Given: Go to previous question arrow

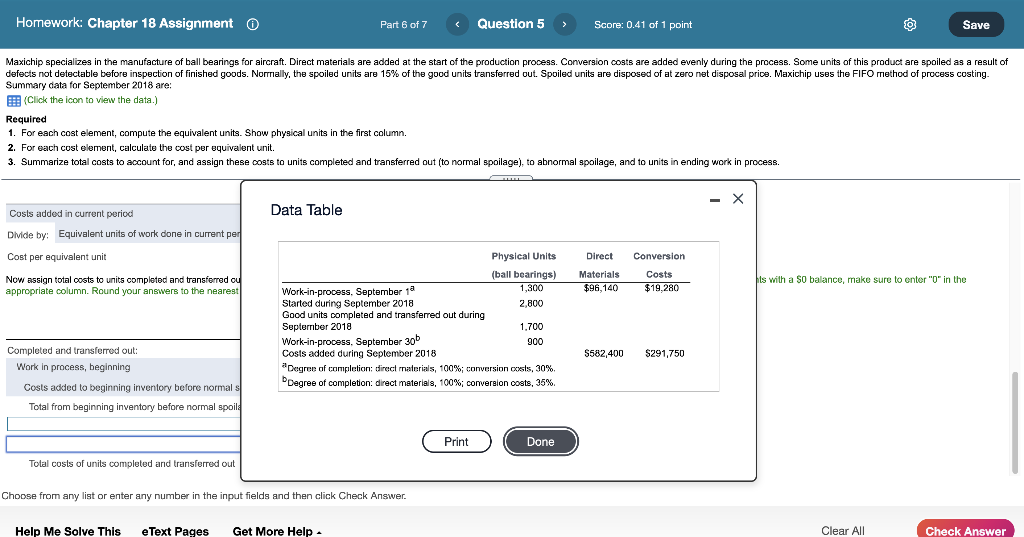Looking at the screenshot, I should click(457, 24).
